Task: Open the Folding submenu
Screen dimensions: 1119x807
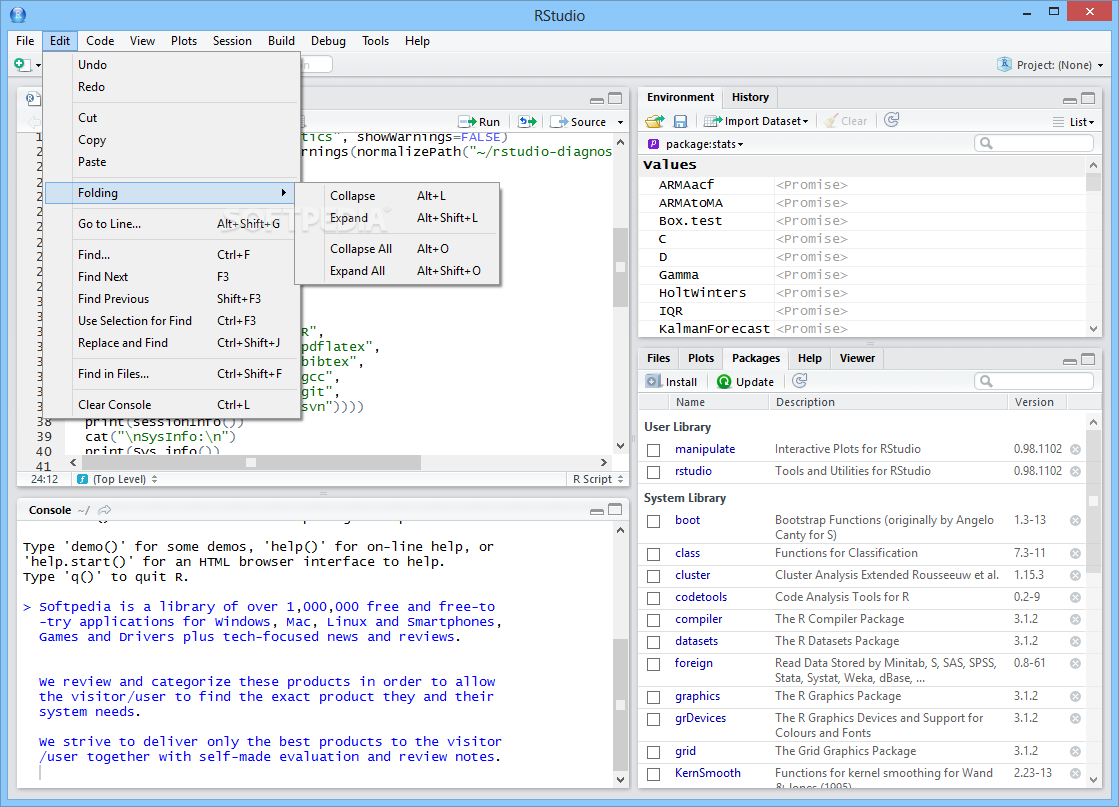Action: (x=171, y=193)
